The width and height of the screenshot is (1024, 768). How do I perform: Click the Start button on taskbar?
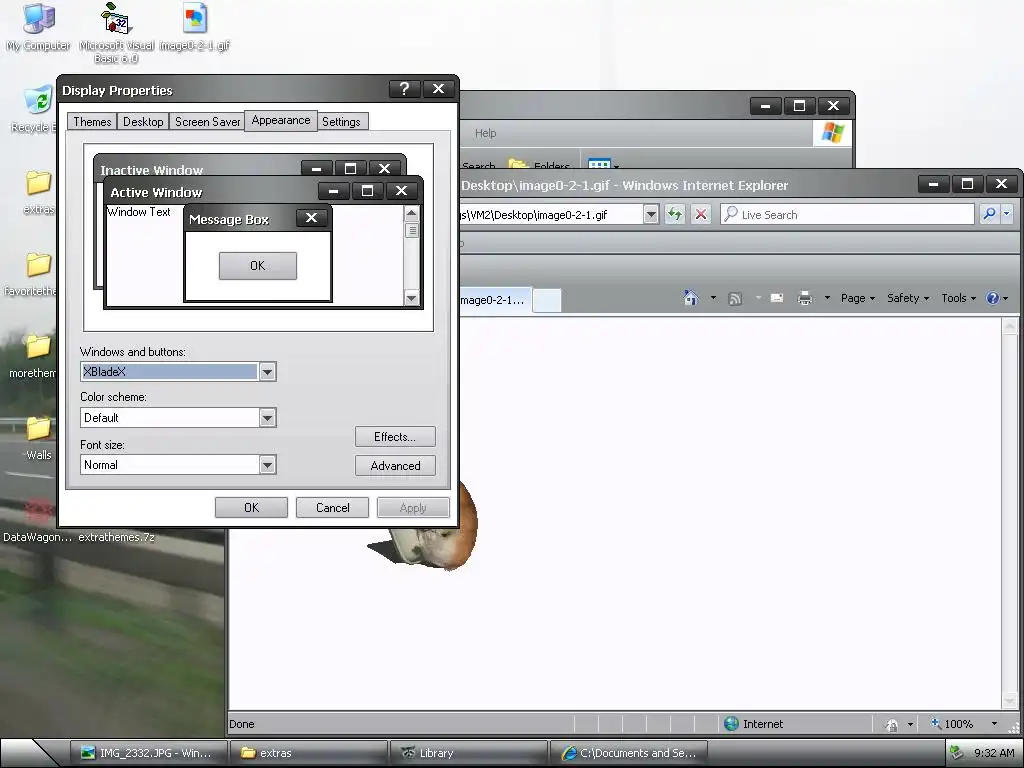[29, 753]
